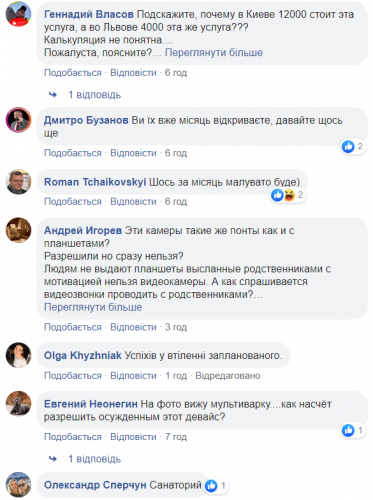Expand Геннадий Власов comment with Переглянути більше
Image resolution: width=373 pixels, height=500 pixels.
(214, 53)
